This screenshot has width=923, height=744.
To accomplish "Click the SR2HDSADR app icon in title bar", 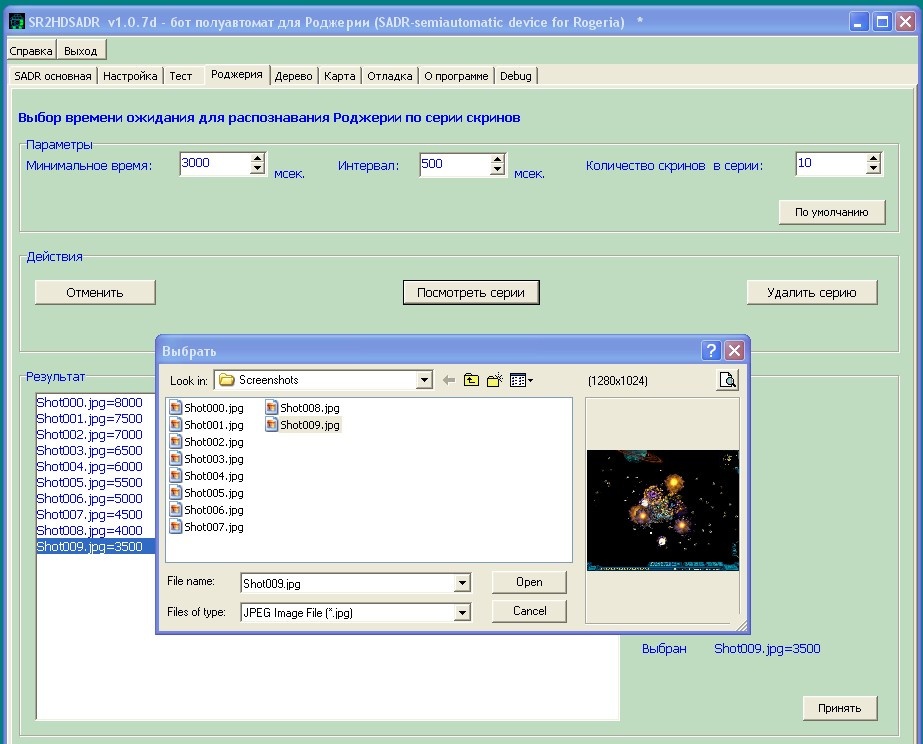I will tap(16, 22).
